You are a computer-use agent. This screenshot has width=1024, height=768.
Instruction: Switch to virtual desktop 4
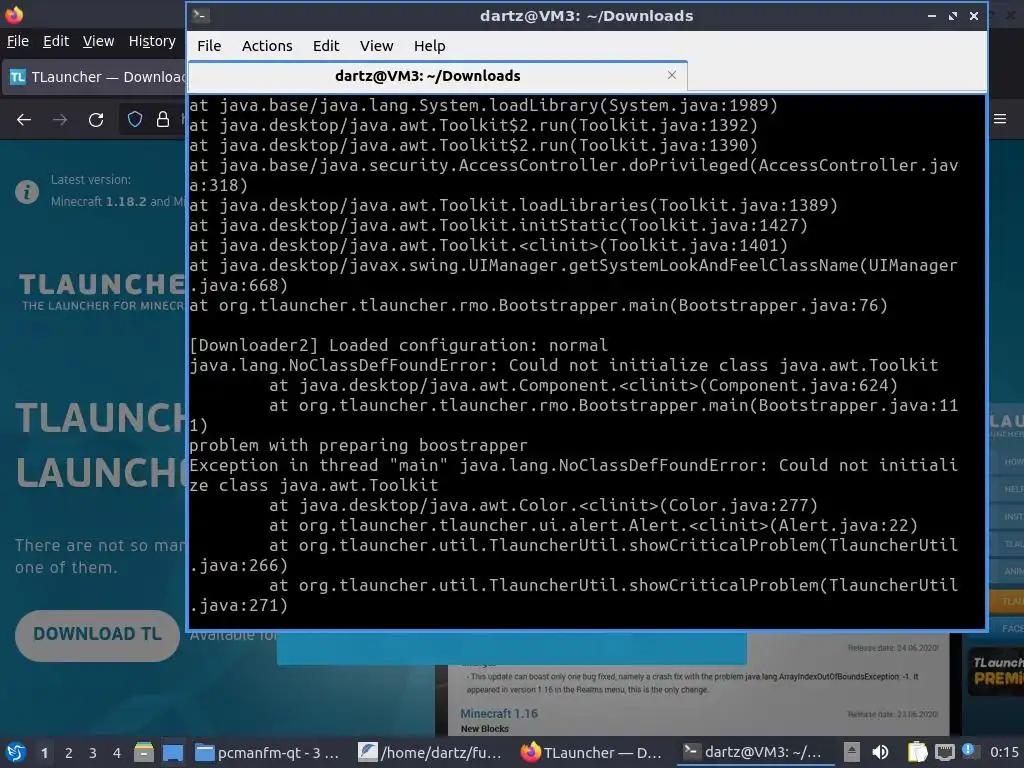pyautogui.click(x=117, y=753)
